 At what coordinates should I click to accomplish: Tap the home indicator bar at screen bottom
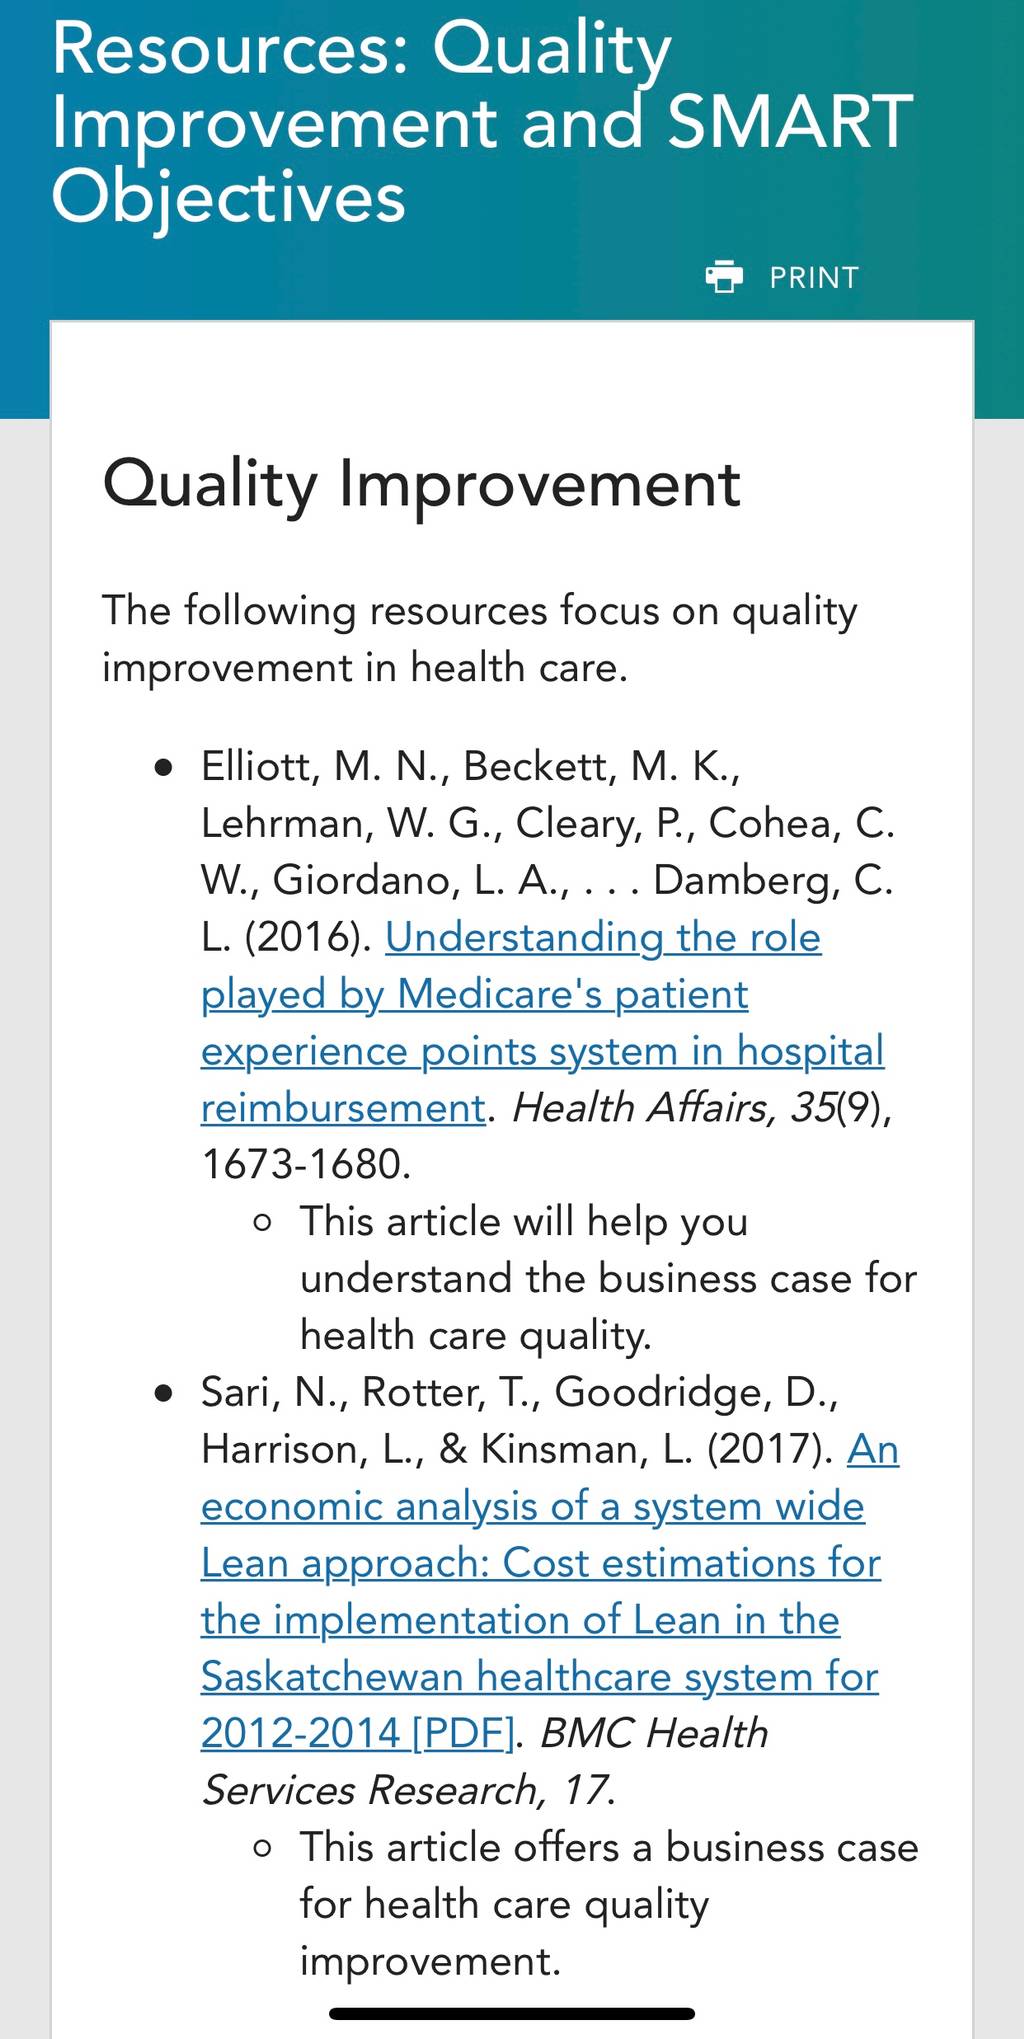pyautogui.click(x=512, y=2013)
